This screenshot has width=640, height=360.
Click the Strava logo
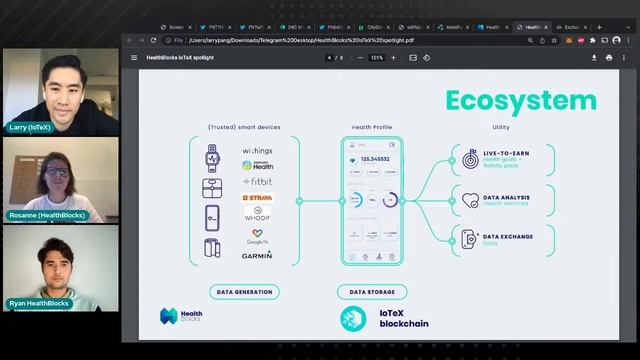(257, 198)
